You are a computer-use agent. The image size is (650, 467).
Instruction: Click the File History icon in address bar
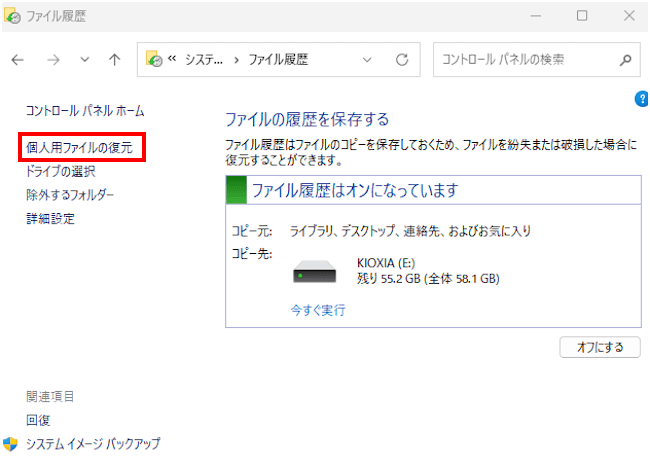(154, 59)
